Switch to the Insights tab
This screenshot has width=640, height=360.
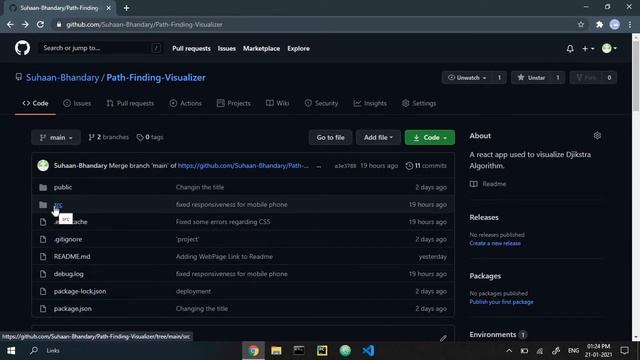pyautogui.click(x=370, y=103)
